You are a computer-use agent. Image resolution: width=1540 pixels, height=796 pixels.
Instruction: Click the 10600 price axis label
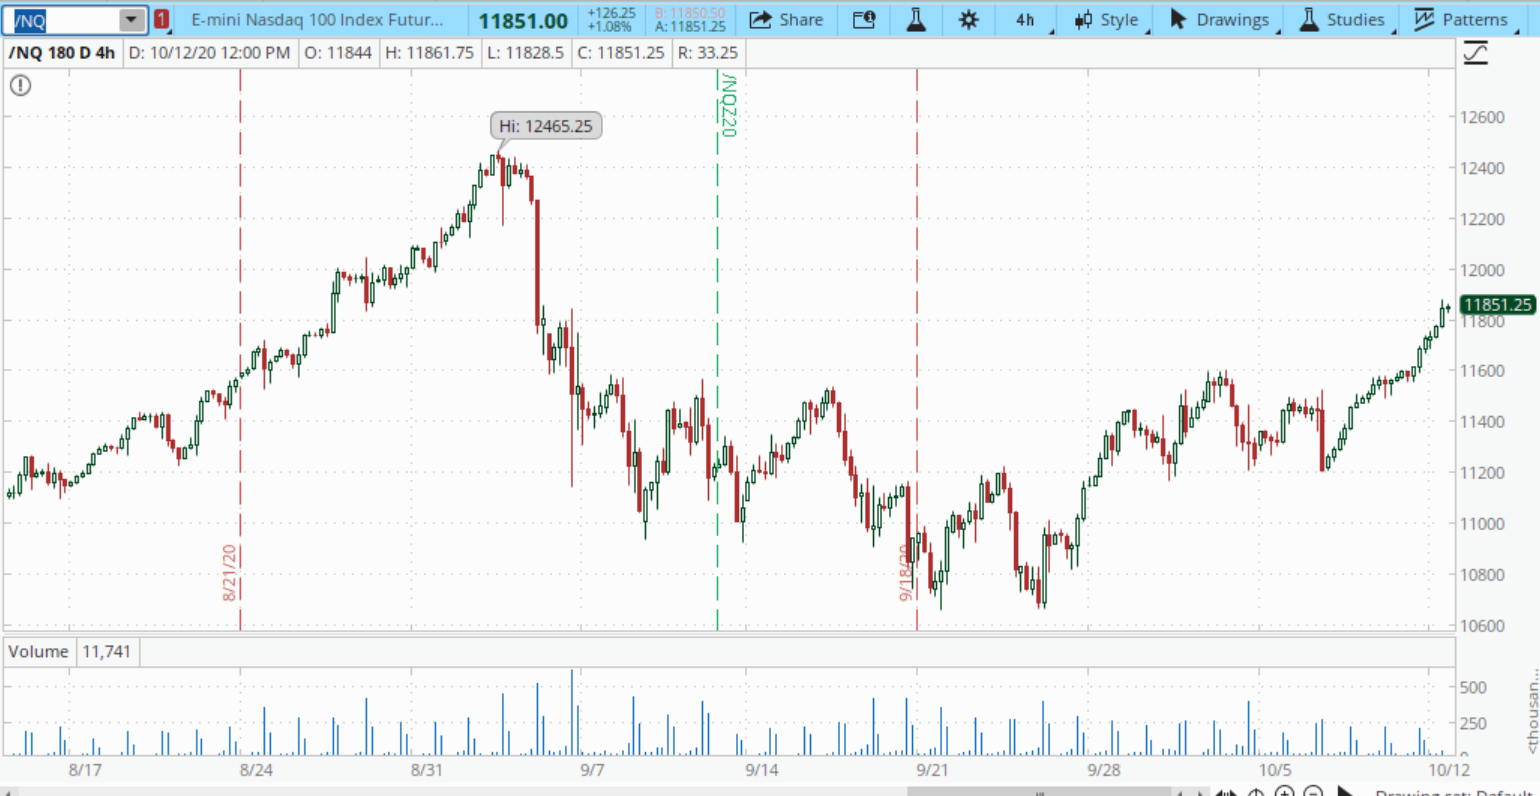1482,626
